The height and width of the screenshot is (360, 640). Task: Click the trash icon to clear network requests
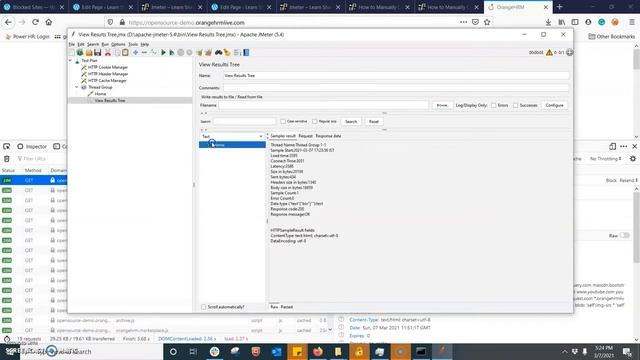7,159
